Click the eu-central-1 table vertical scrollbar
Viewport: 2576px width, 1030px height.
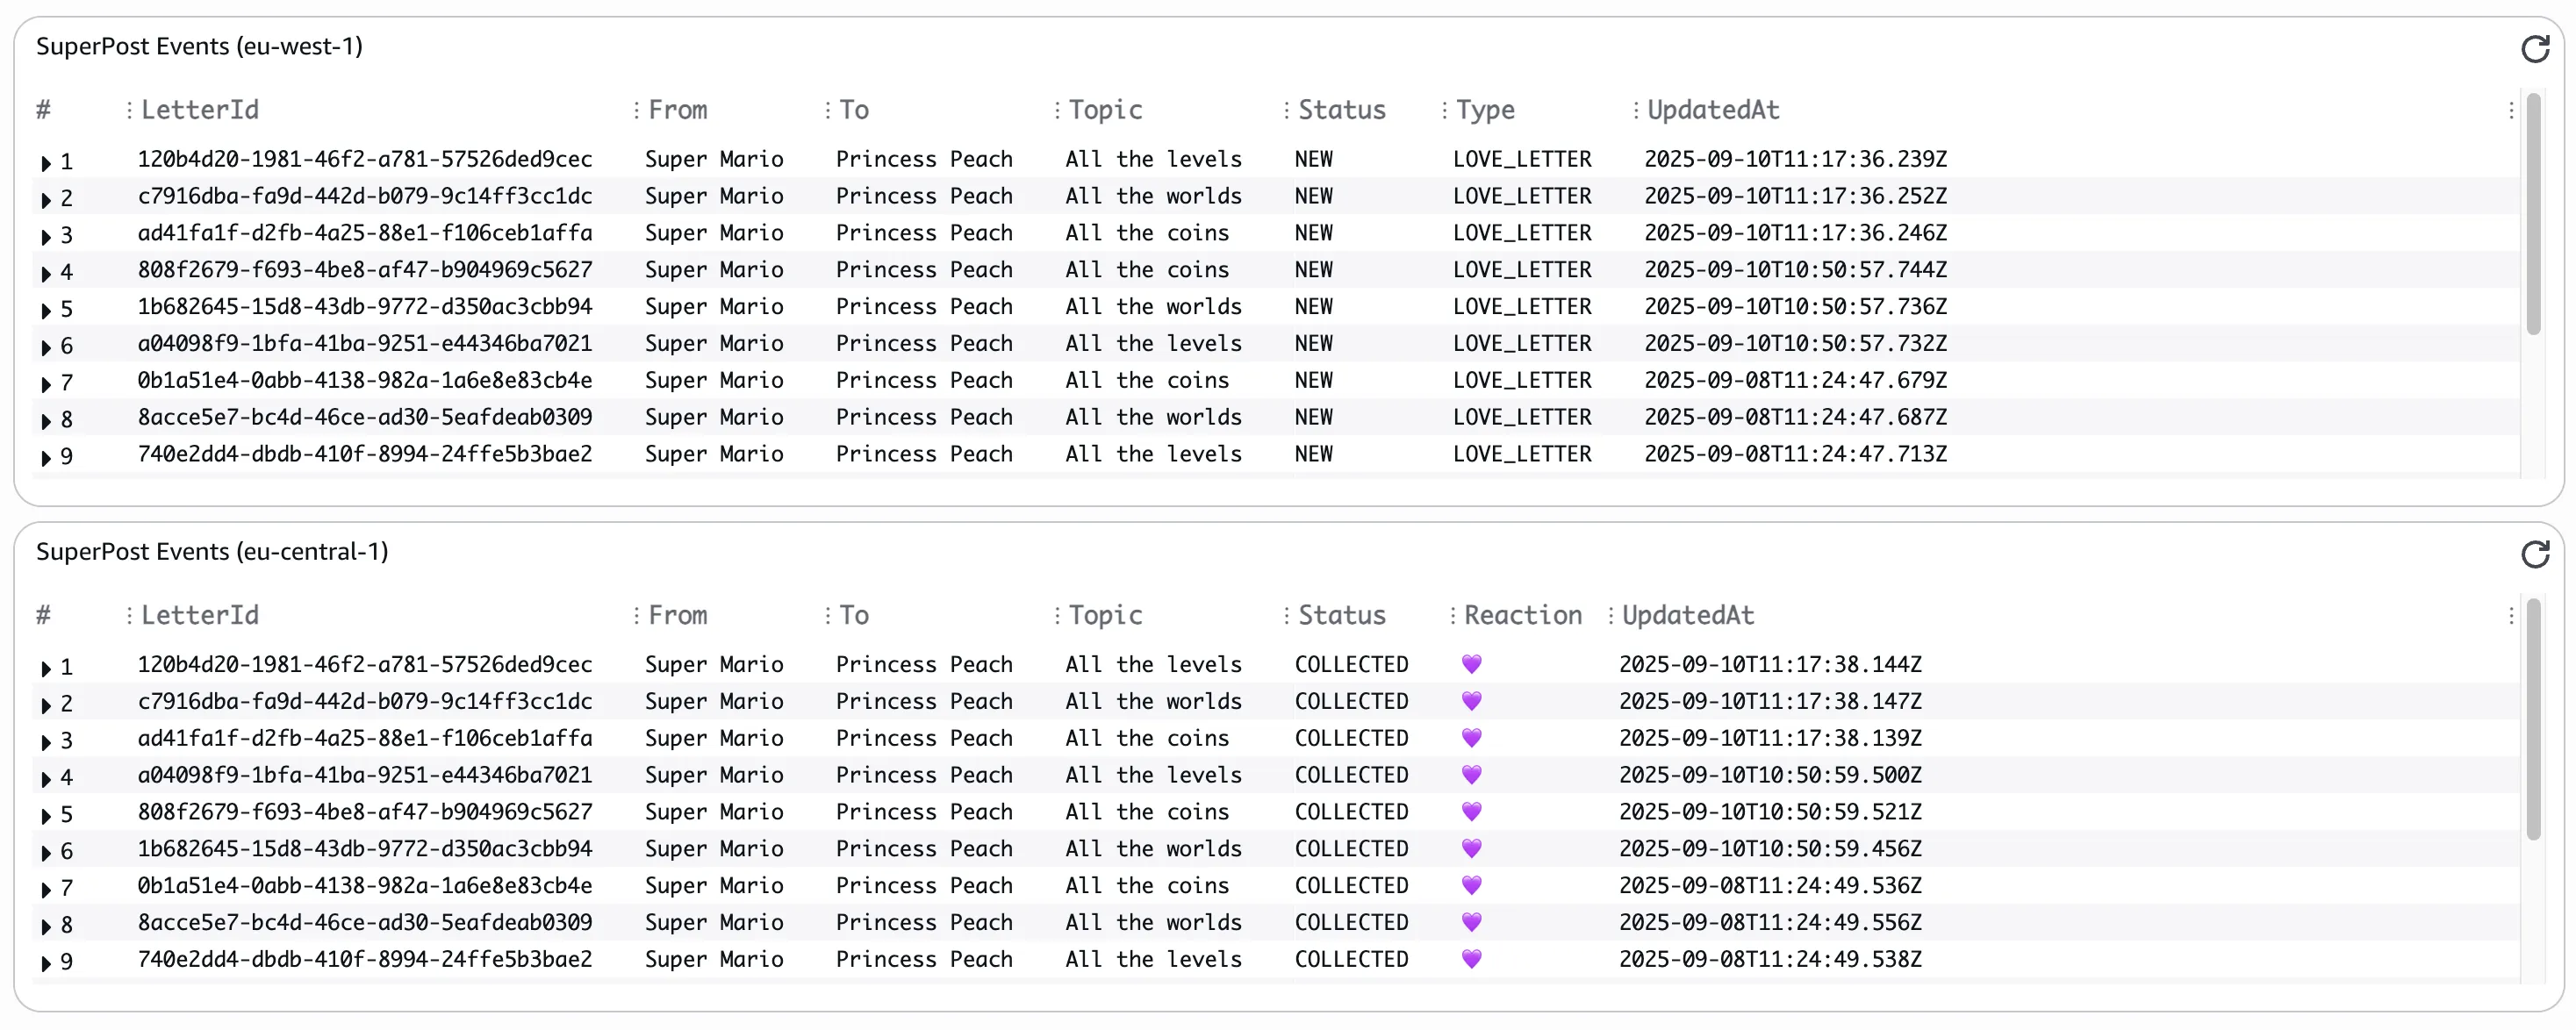coord(2533,719)
